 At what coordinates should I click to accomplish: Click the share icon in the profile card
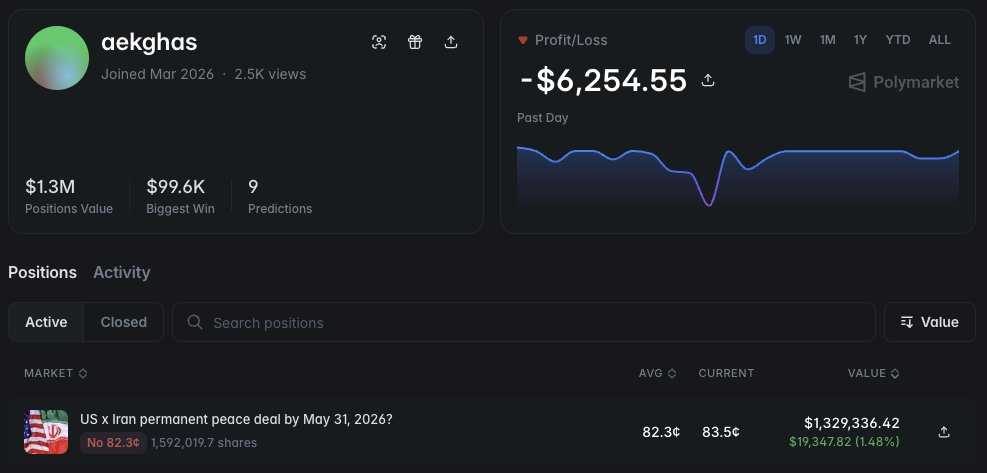point(451,42)
